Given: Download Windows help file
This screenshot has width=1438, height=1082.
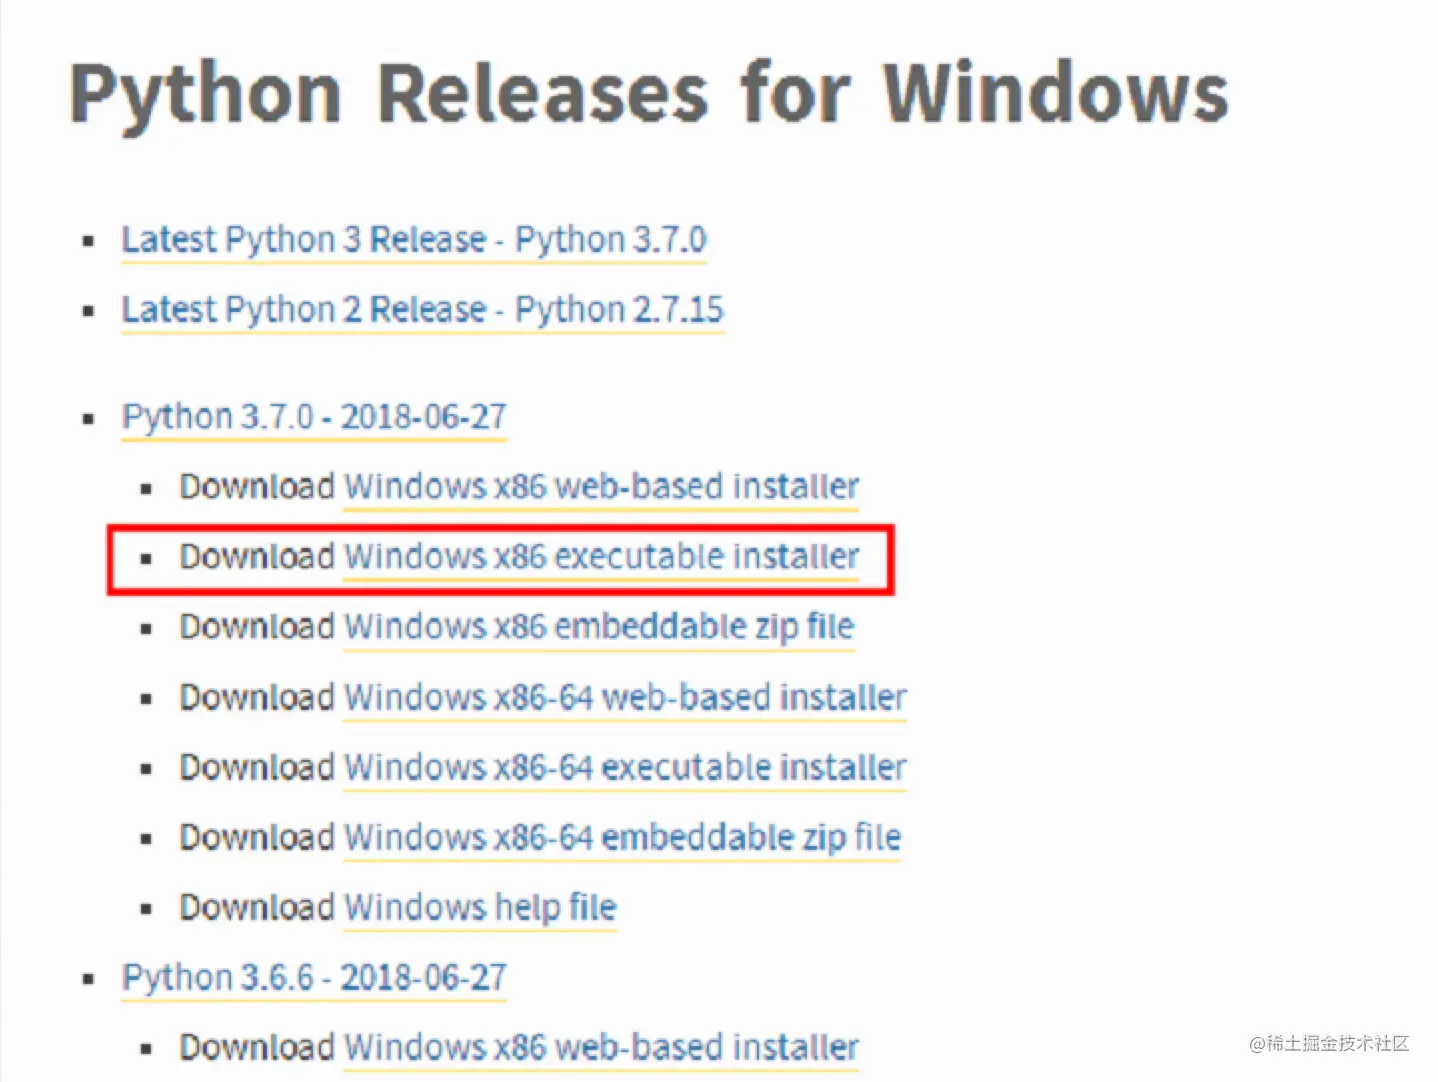Looking at the screenshot, I should point(480,907).
